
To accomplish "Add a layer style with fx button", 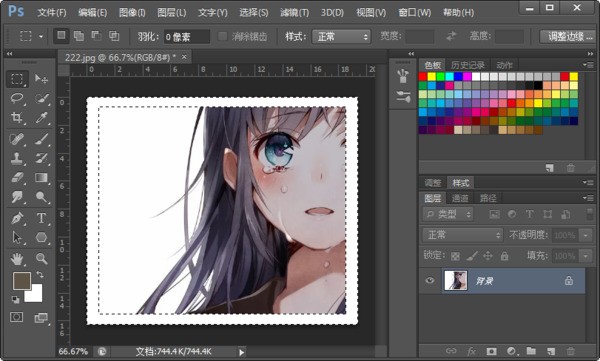I will (x=471, y=351).
